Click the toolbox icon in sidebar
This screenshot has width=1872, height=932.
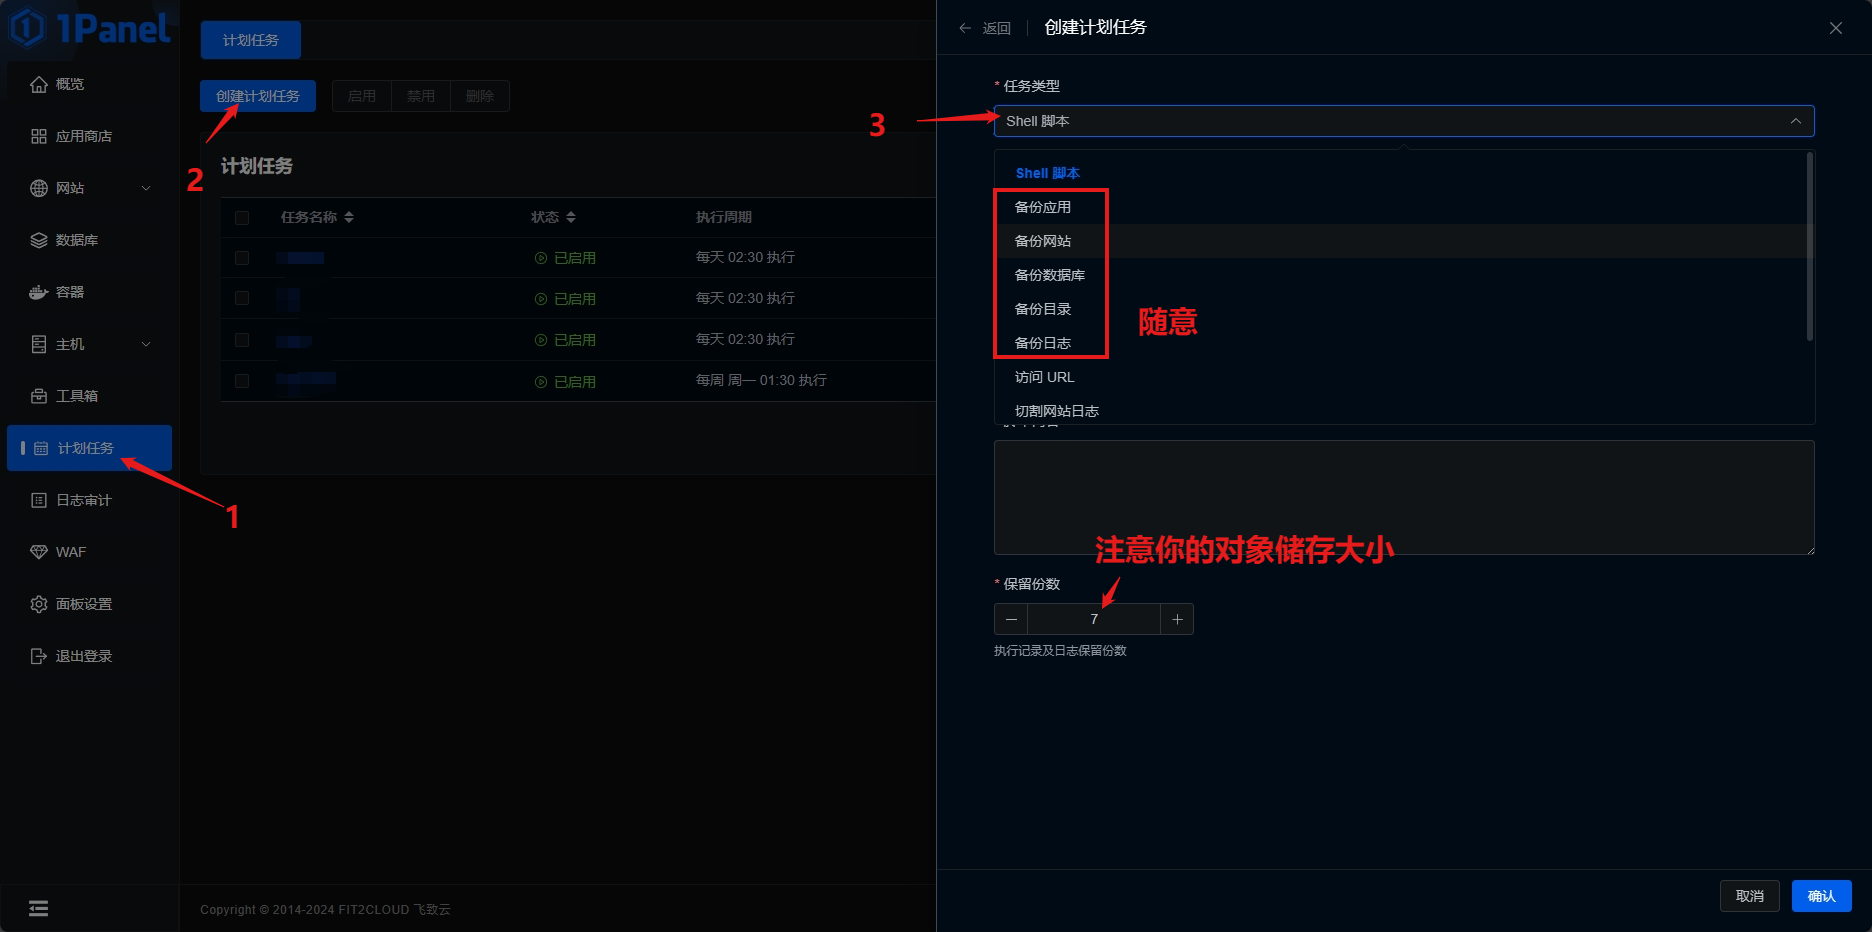coord(39,397)
